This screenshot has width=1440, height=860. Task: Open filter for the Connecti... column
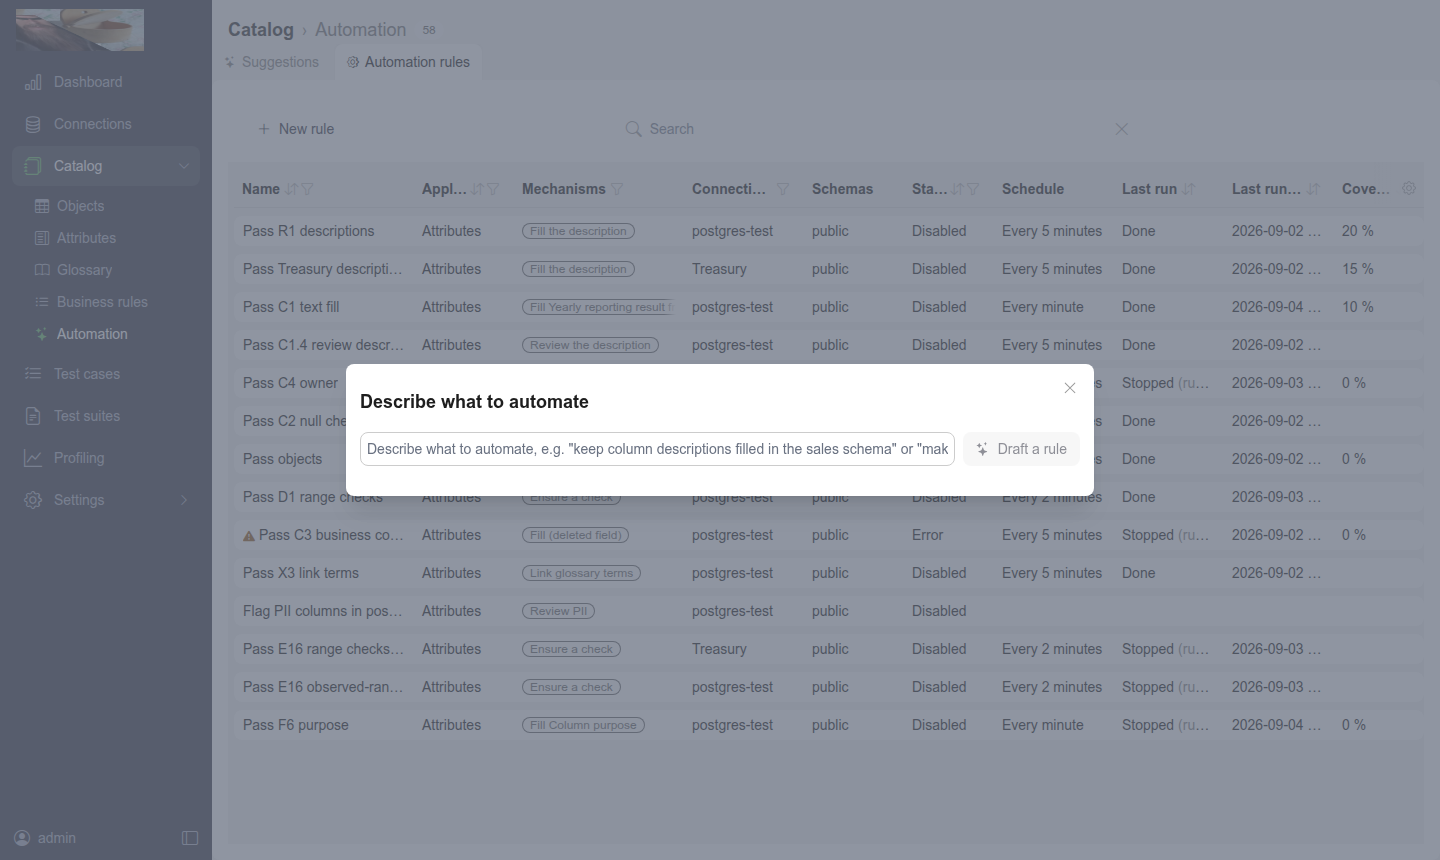click(x=783, y=189)
